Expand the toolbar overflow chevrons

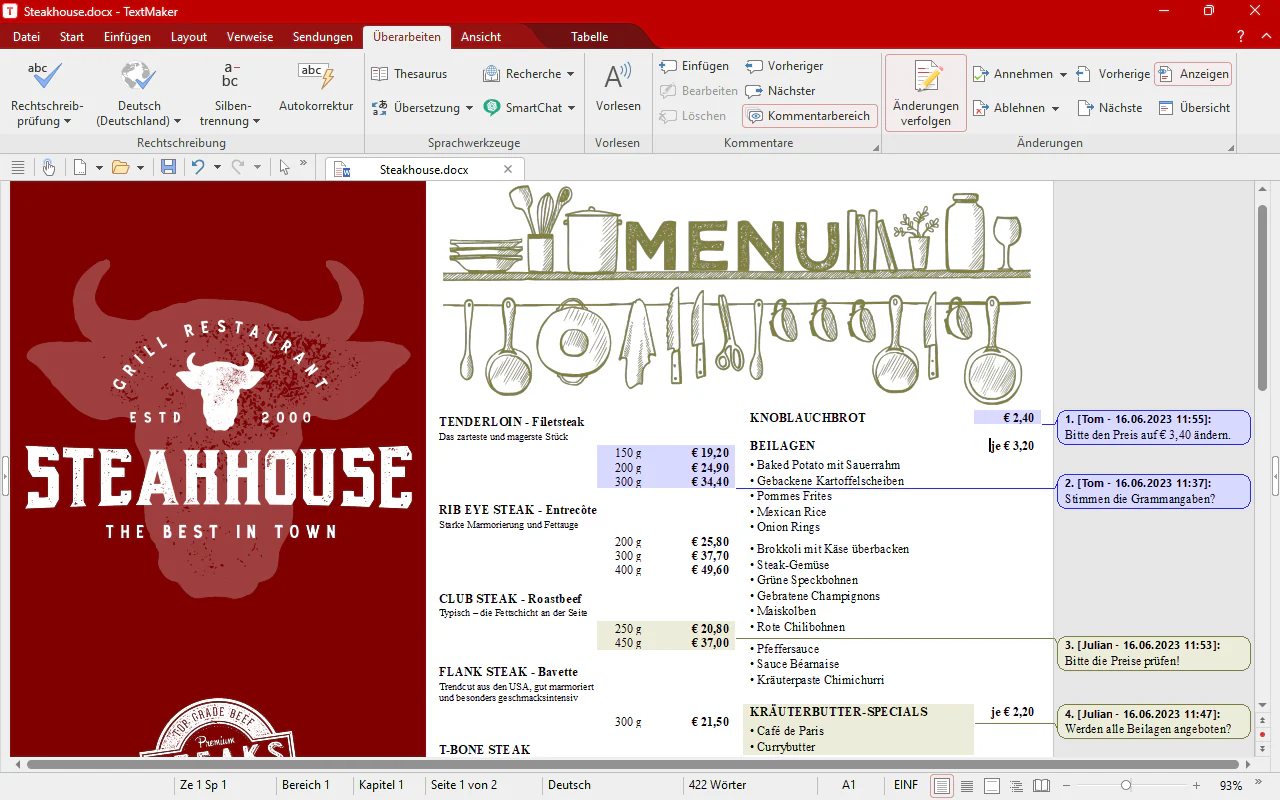pos(303,163)
